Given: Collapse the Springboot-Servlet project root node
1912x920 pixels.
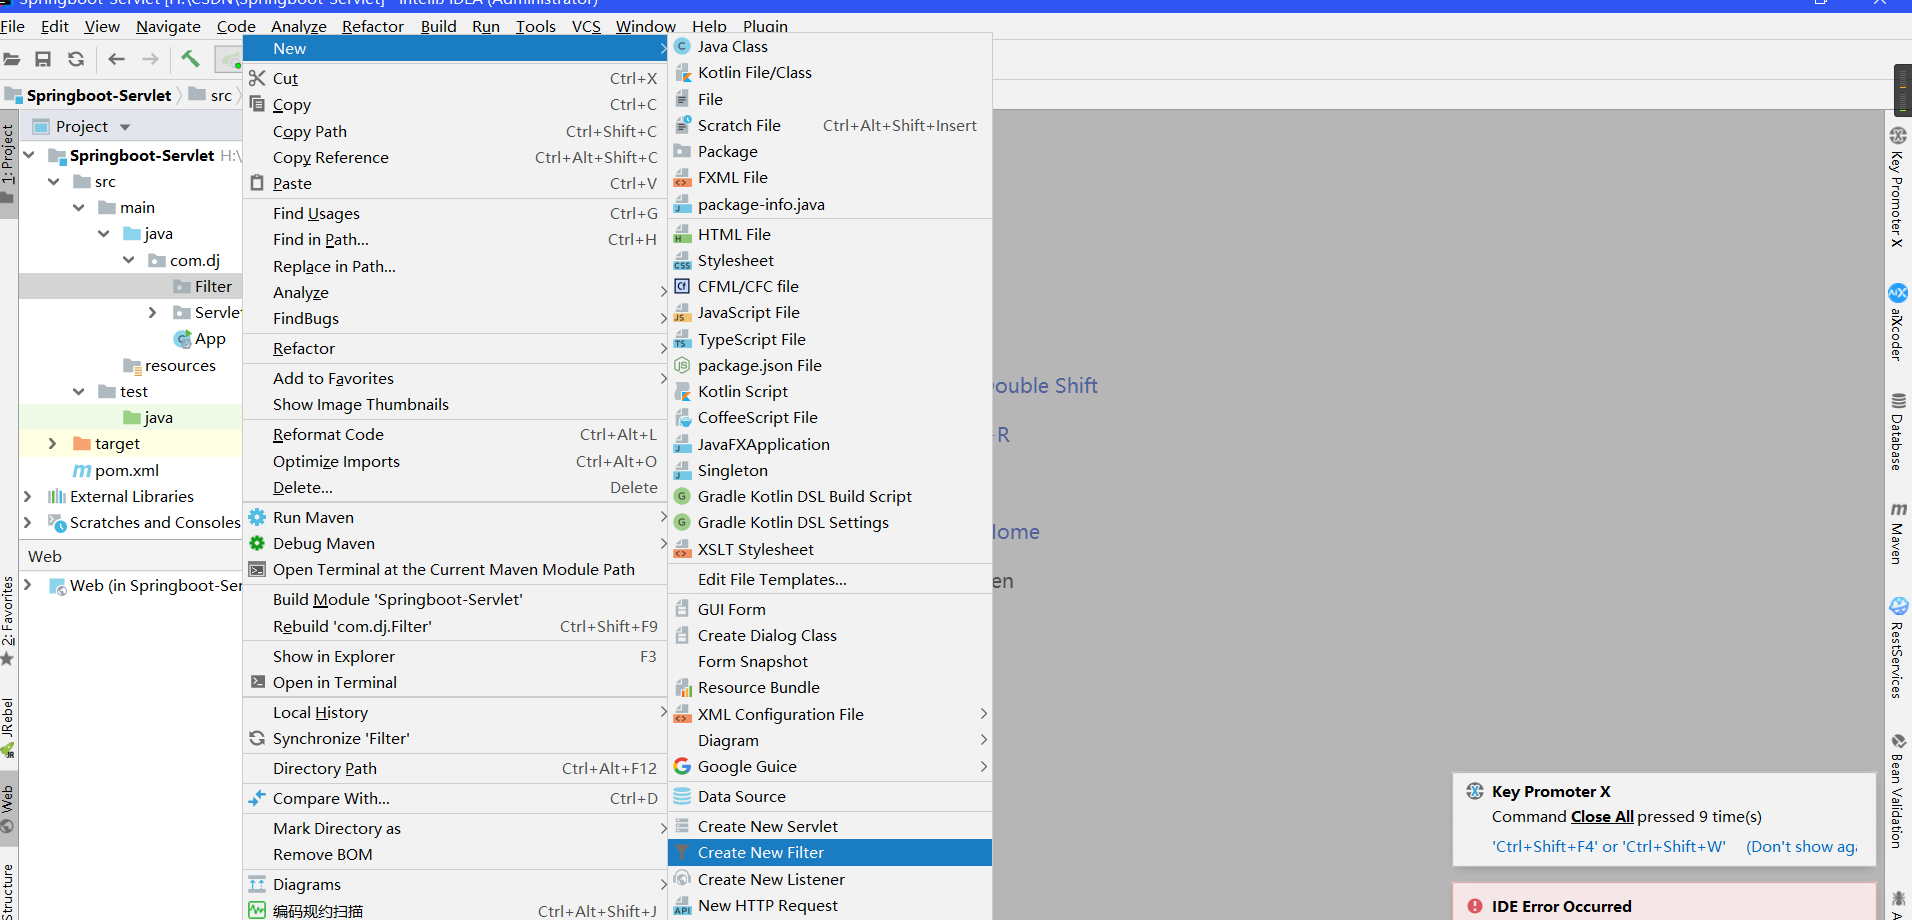Looking at the screenshot, I should [29, 155].
